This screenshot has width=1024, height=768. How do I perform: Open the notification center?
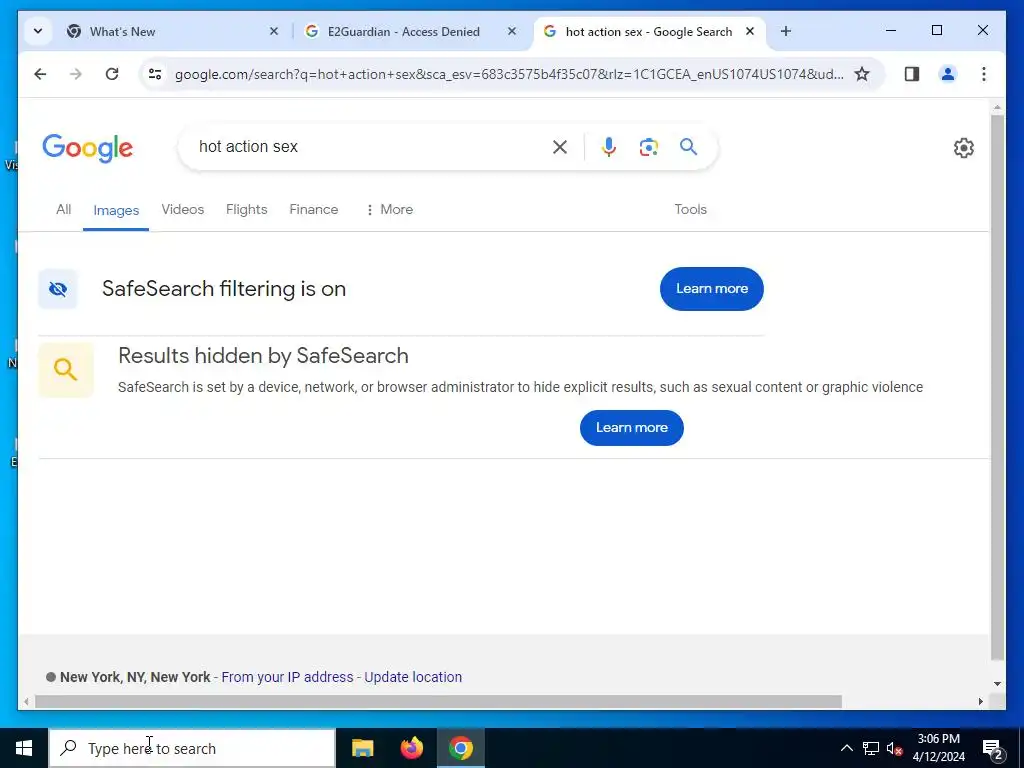tap(993, 748)
